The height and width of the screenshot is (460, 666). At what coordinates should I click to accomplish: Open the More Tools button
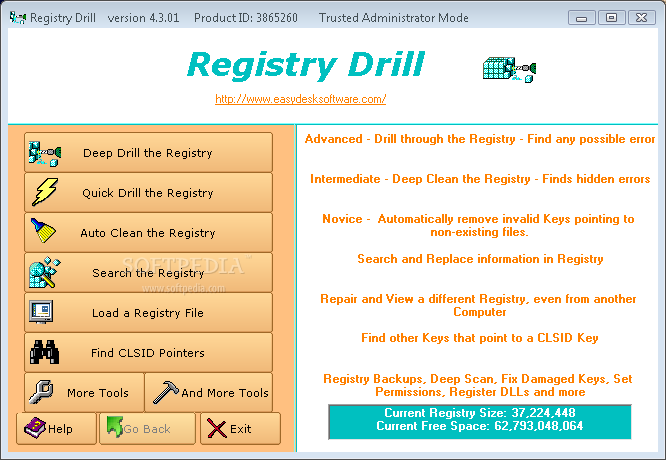point(85,392)
